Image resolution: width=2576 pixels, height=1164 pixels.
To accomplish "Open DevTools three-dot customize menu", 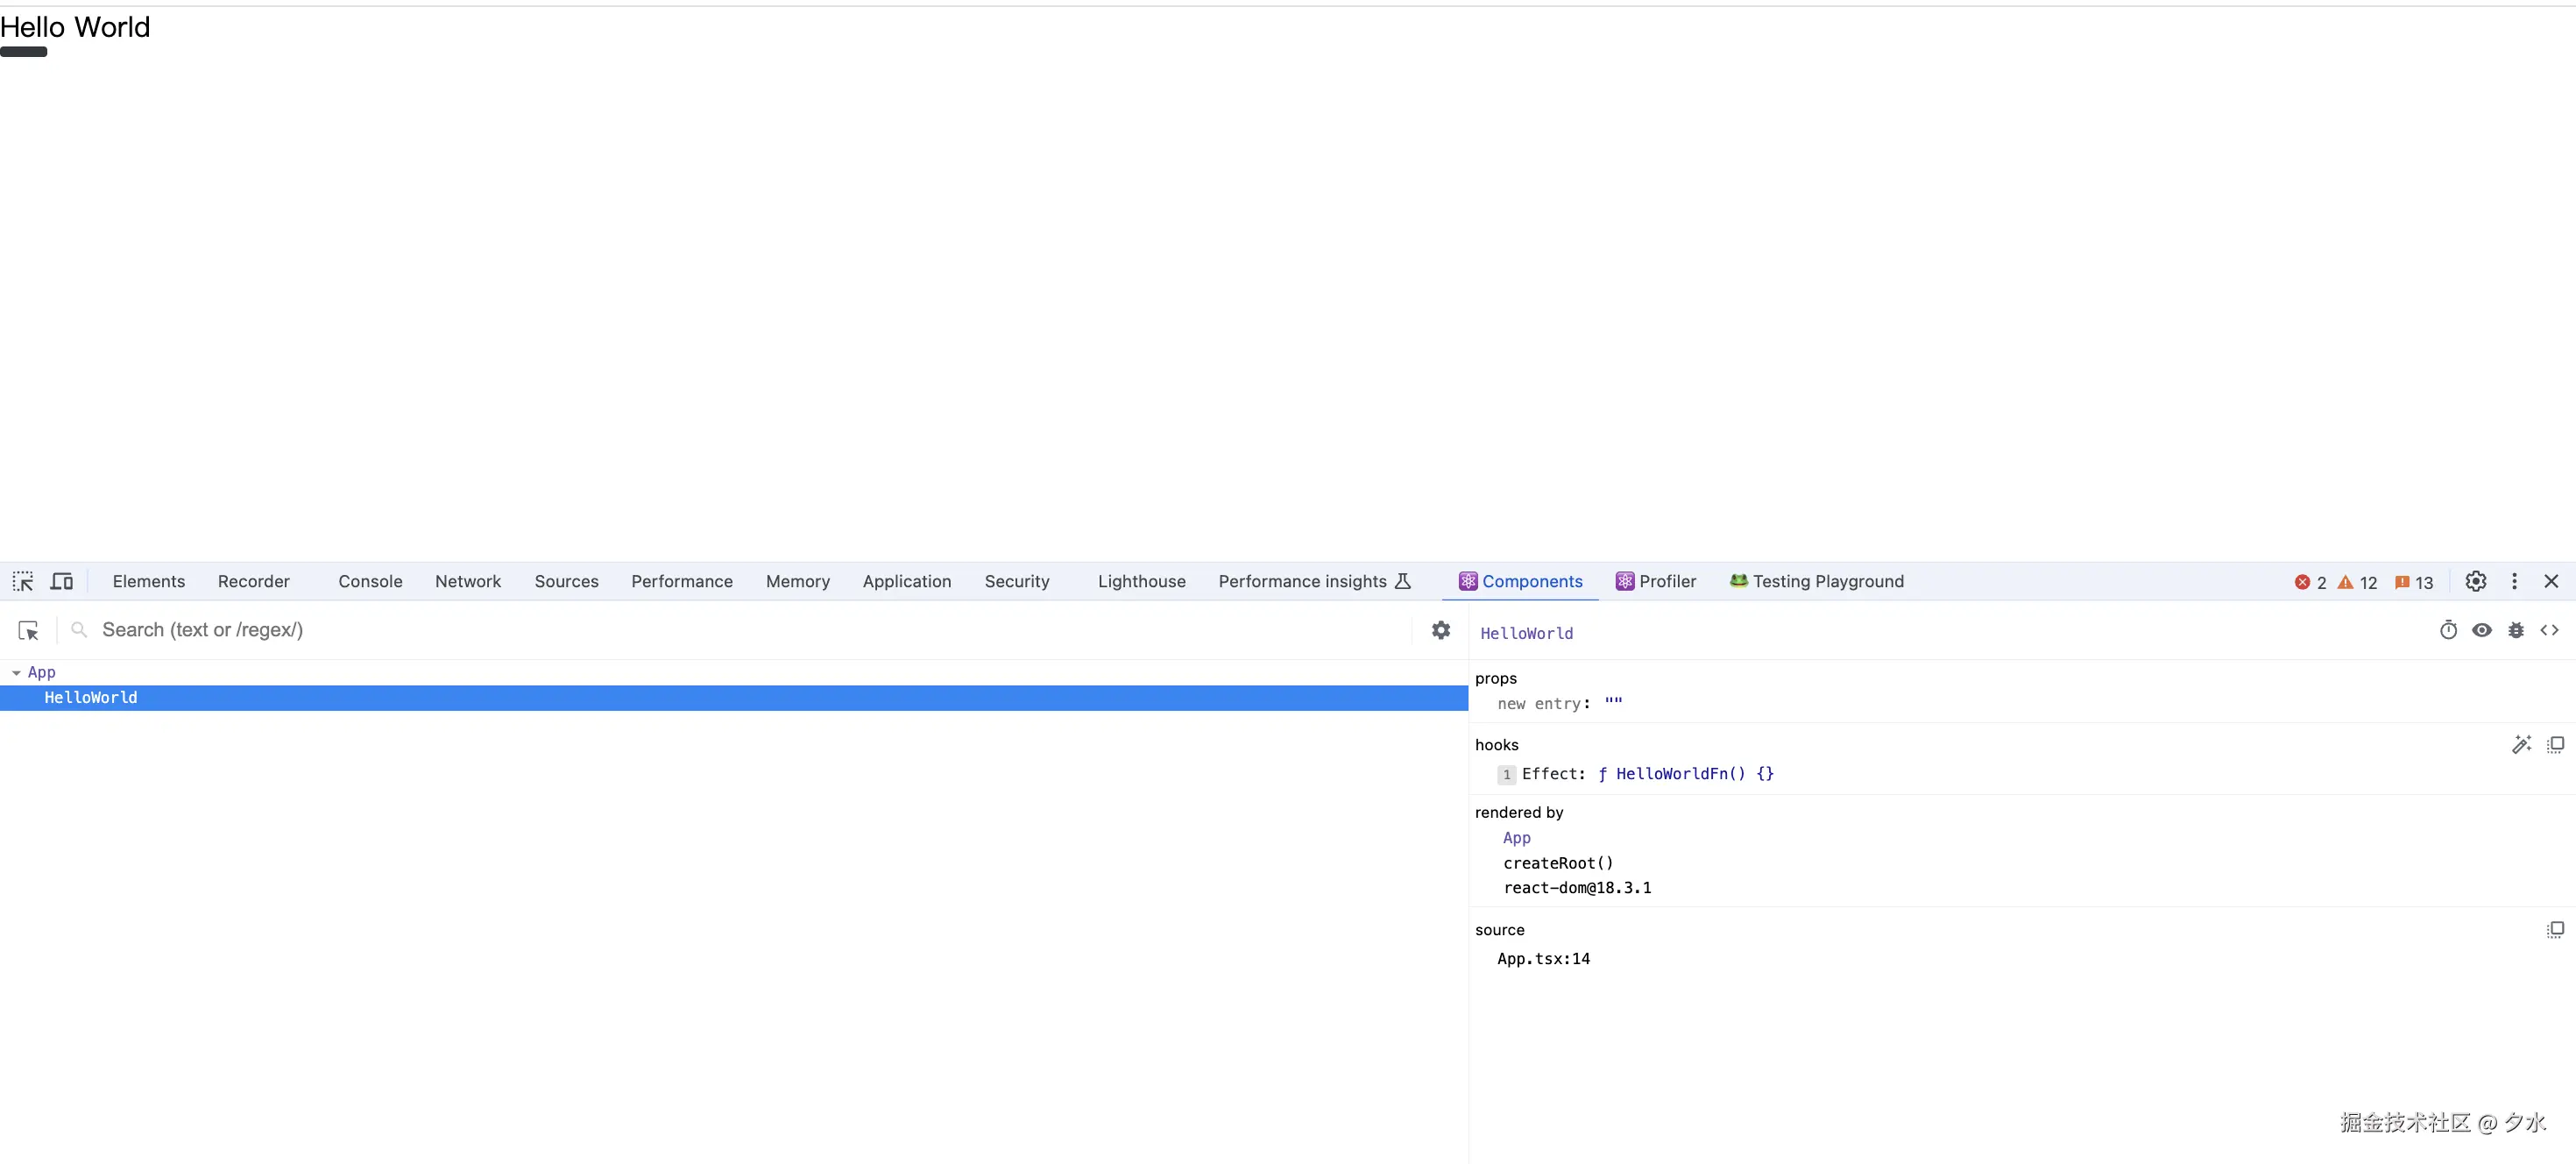I will [2514, 581].
